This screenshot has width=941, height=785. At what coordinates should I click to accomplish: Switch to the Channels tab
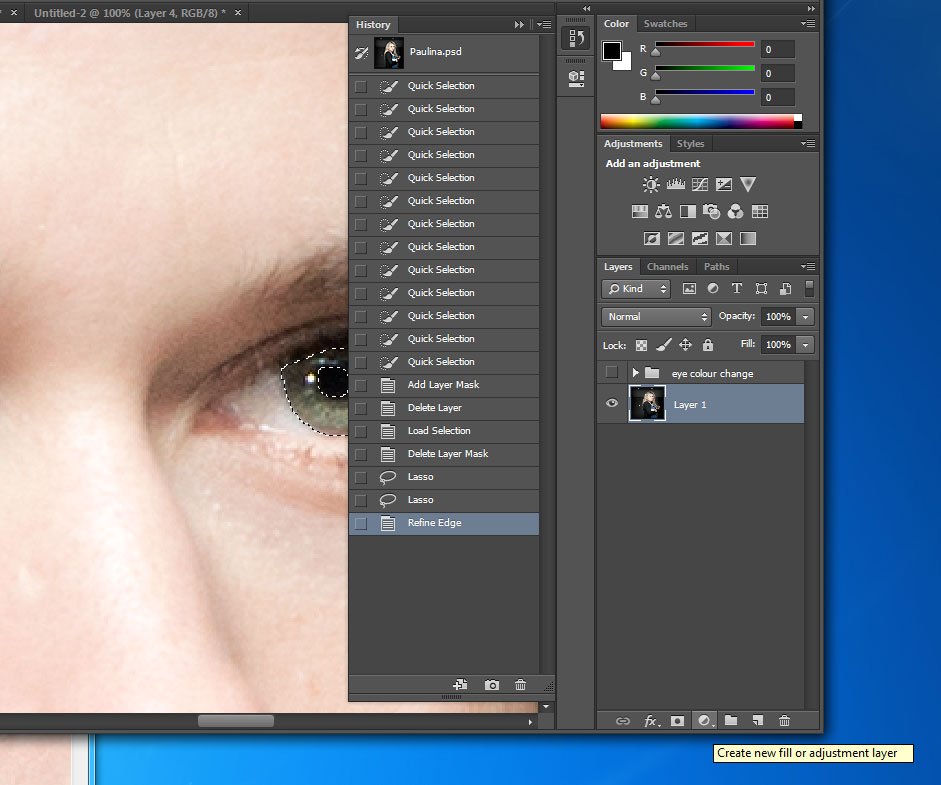pos(667,267)
